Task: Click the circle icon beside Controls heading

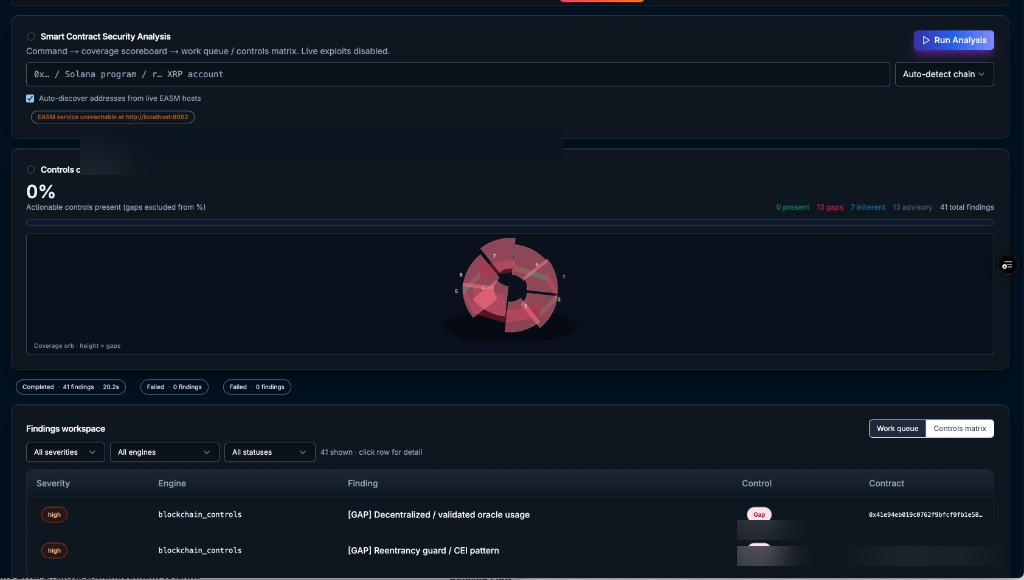Action: [x=31, y=170]
